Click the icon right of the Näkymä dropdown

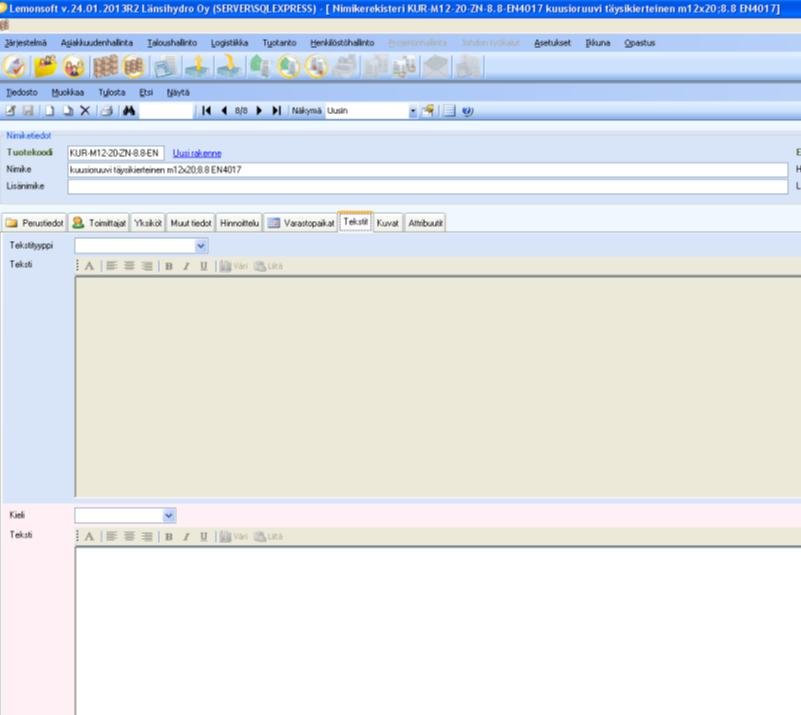[428, 111]
